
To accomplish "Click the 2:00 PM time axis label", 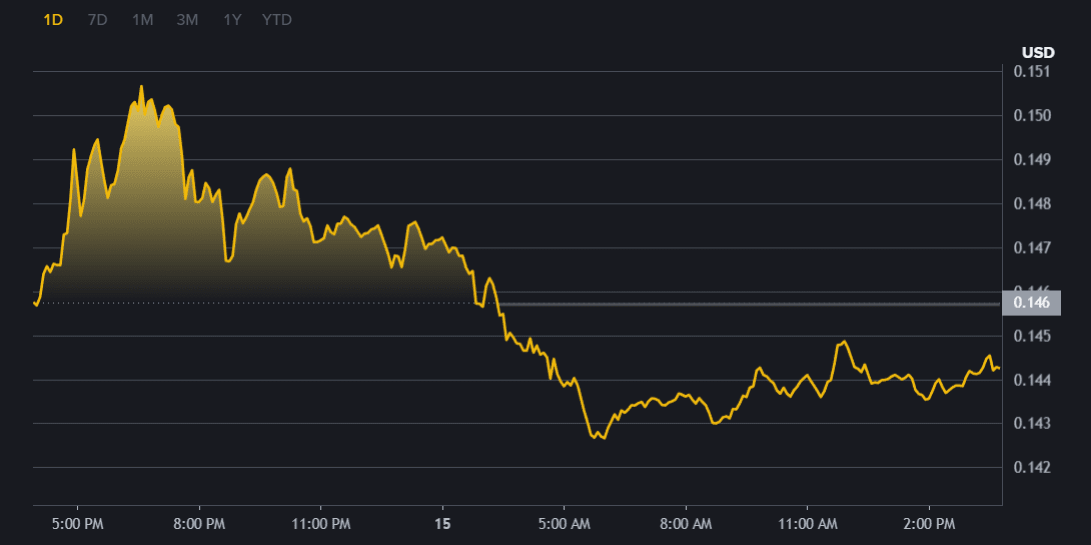I will pos(930,523).
